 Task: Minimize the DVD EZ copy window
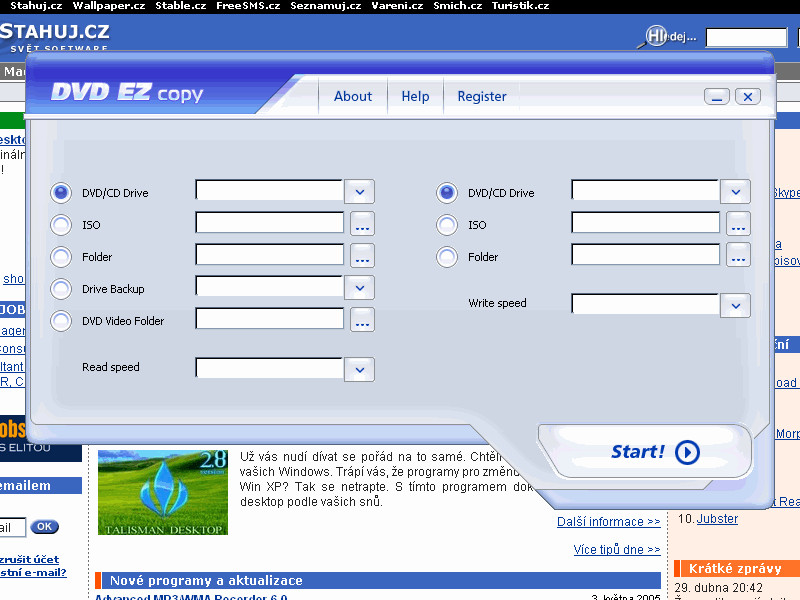[717, 96]
